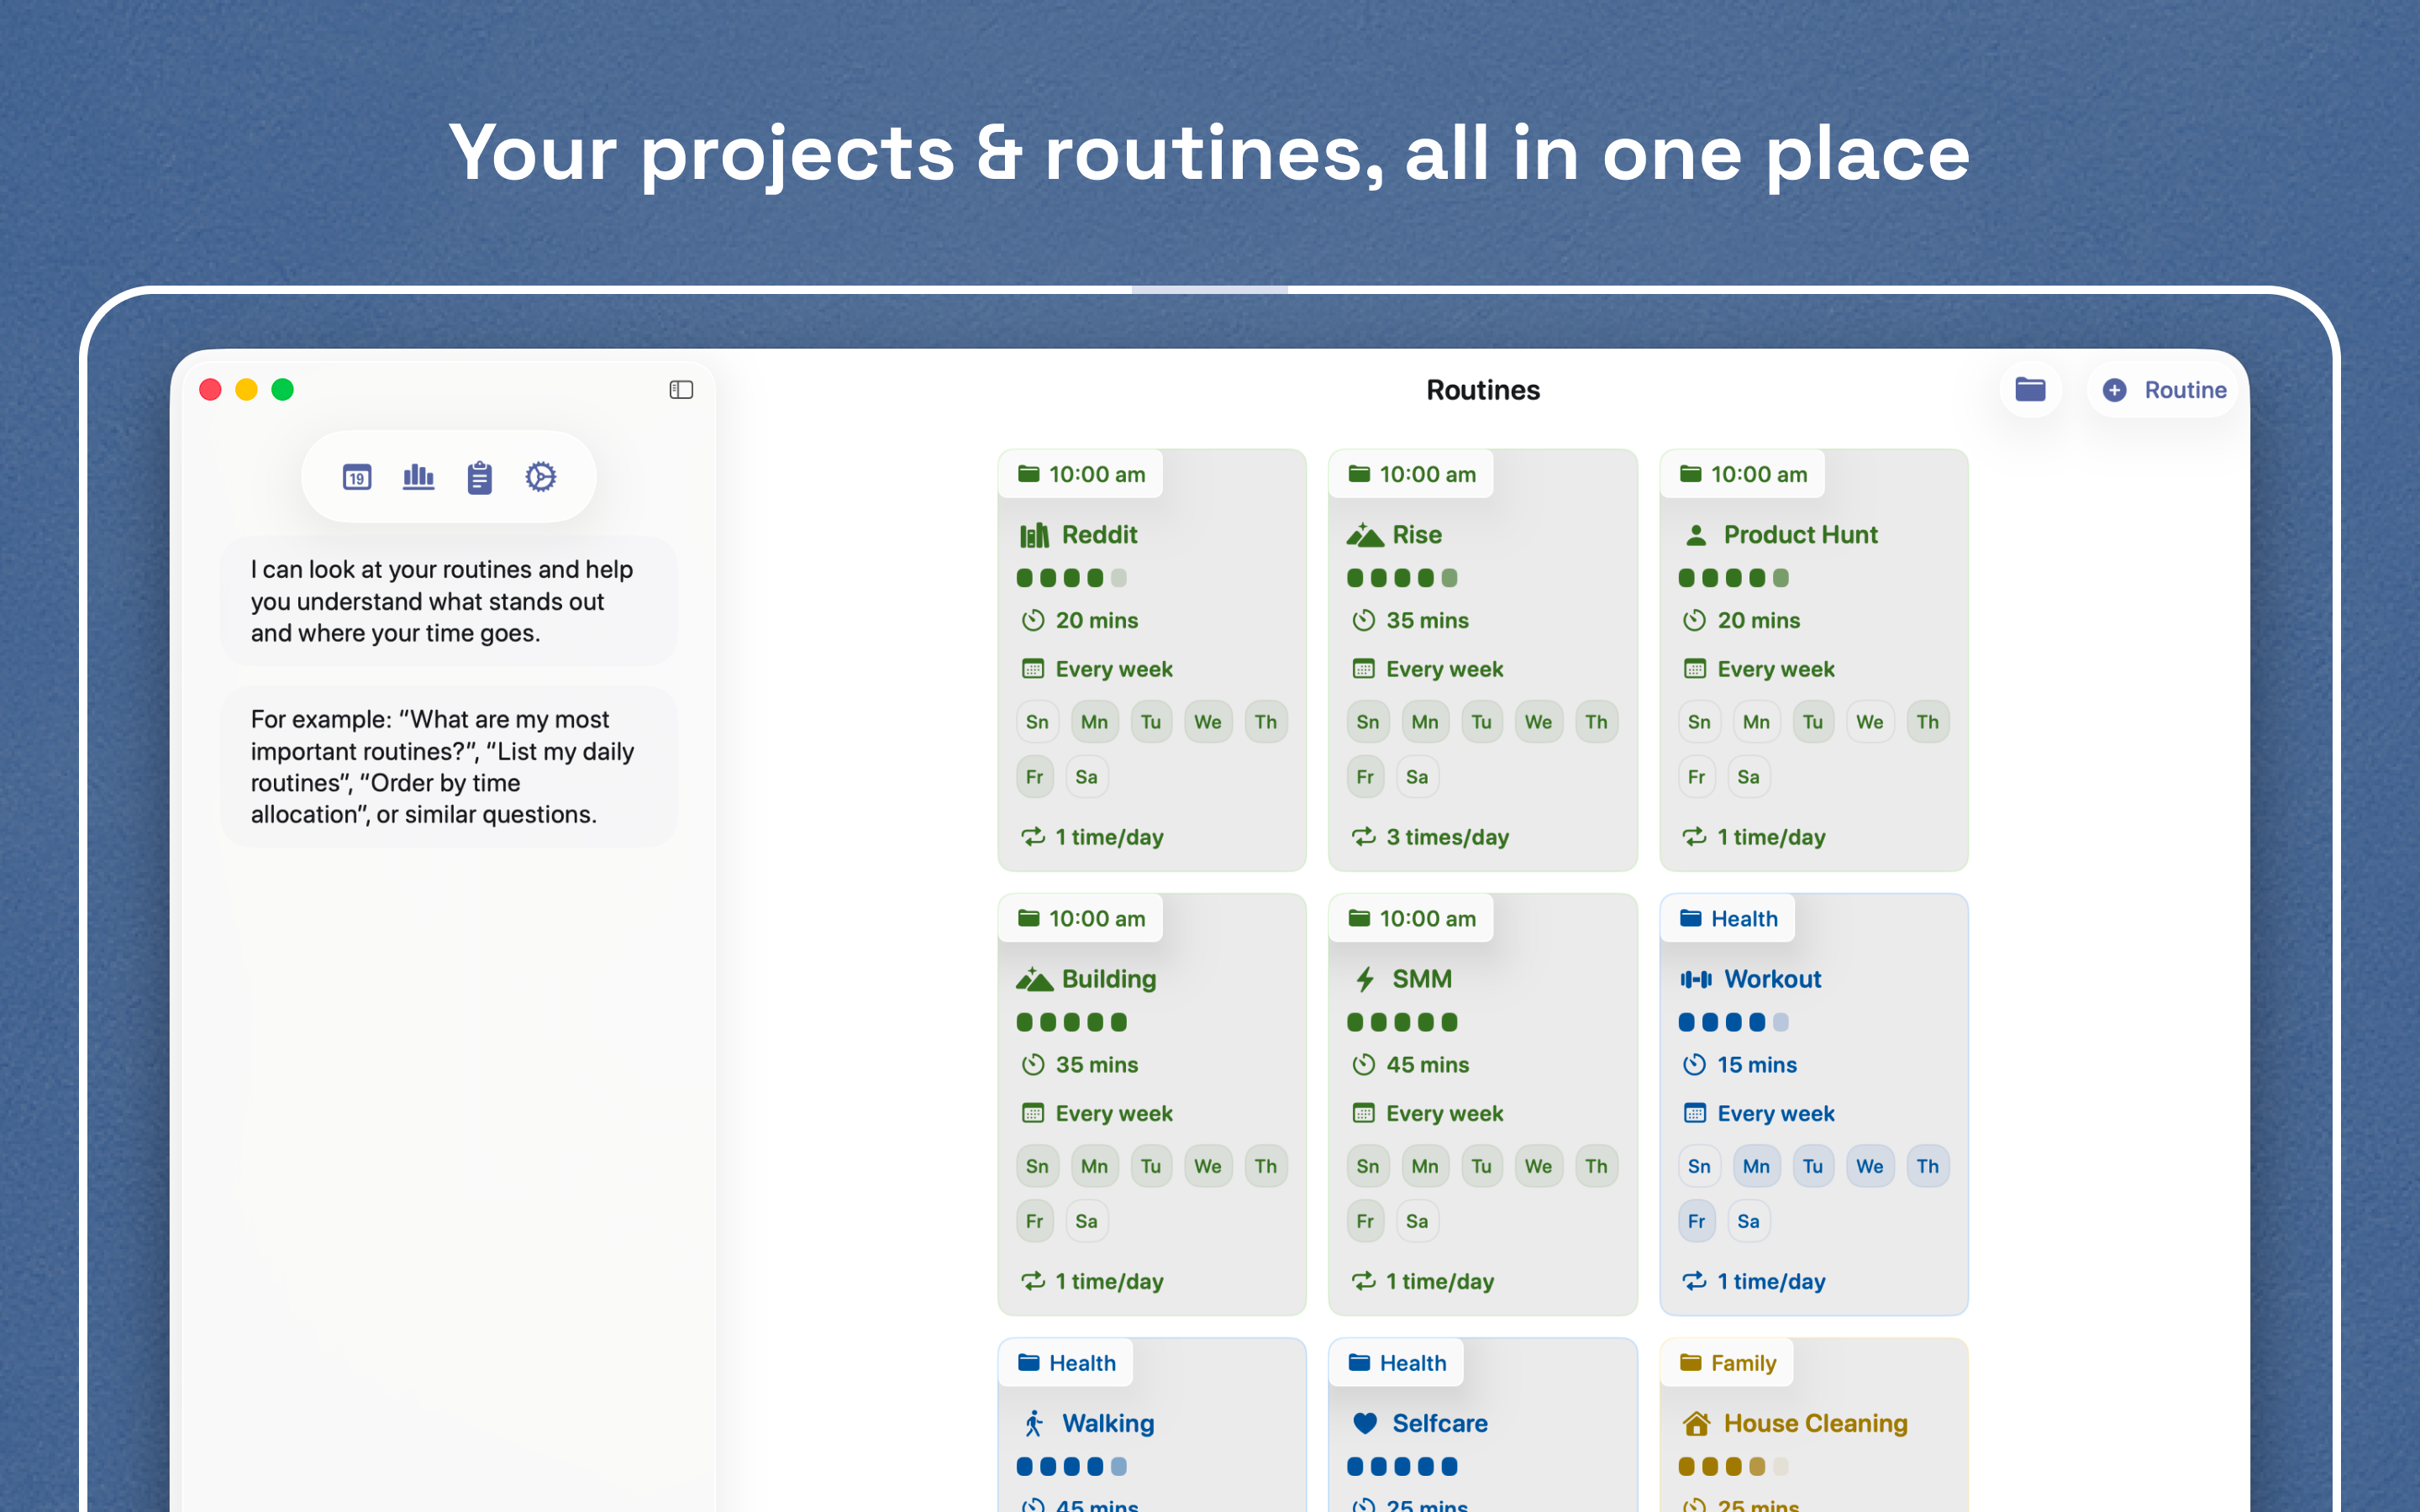Click the 35 mins duration on Rise

pos(1427,620)
